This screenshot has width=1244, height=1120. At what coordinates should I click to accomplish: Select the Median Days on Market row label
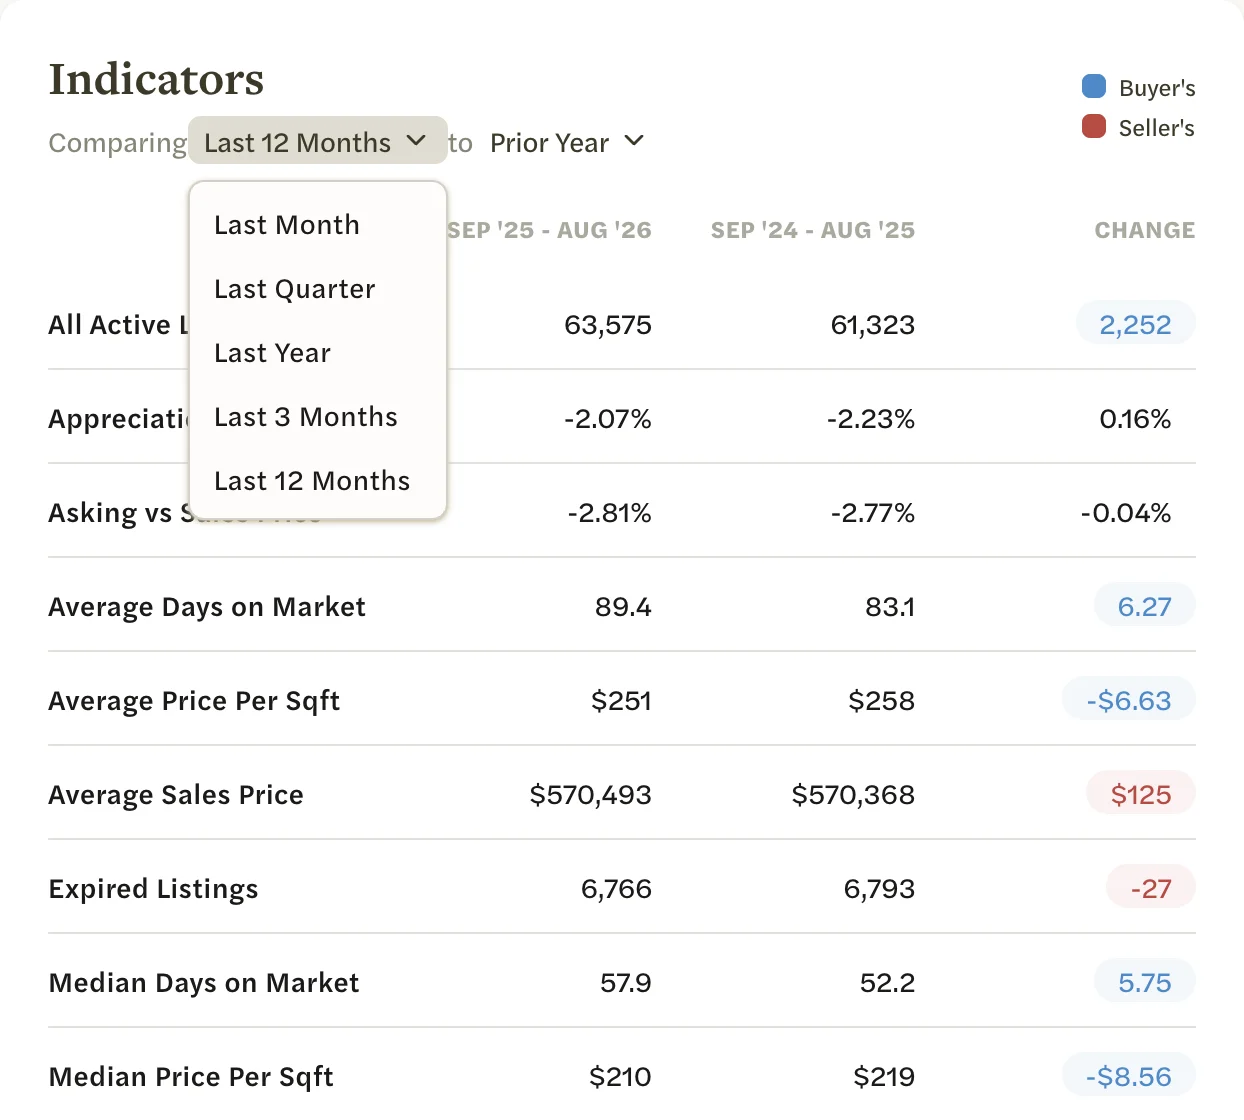(x=204, y=983)
